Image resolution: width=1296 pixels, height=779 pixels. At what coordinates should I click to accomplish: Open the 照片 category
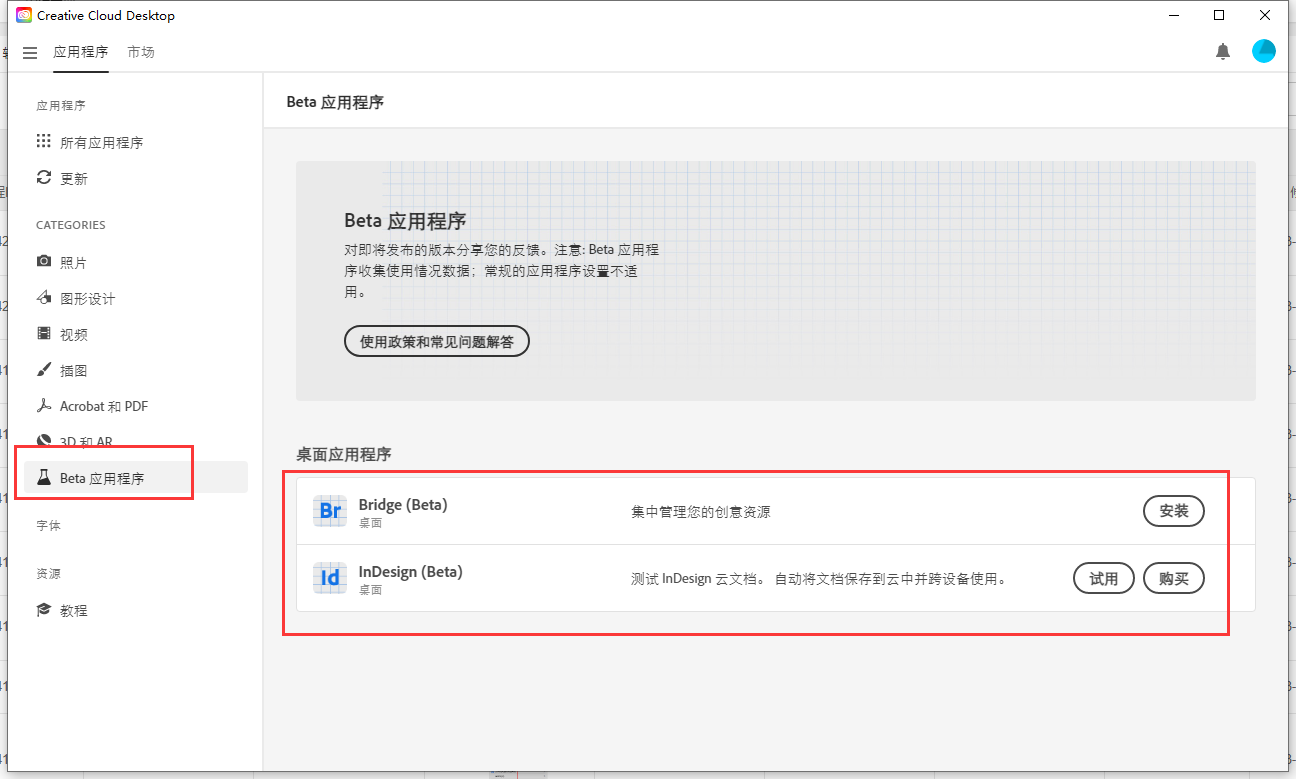(74, 263)
